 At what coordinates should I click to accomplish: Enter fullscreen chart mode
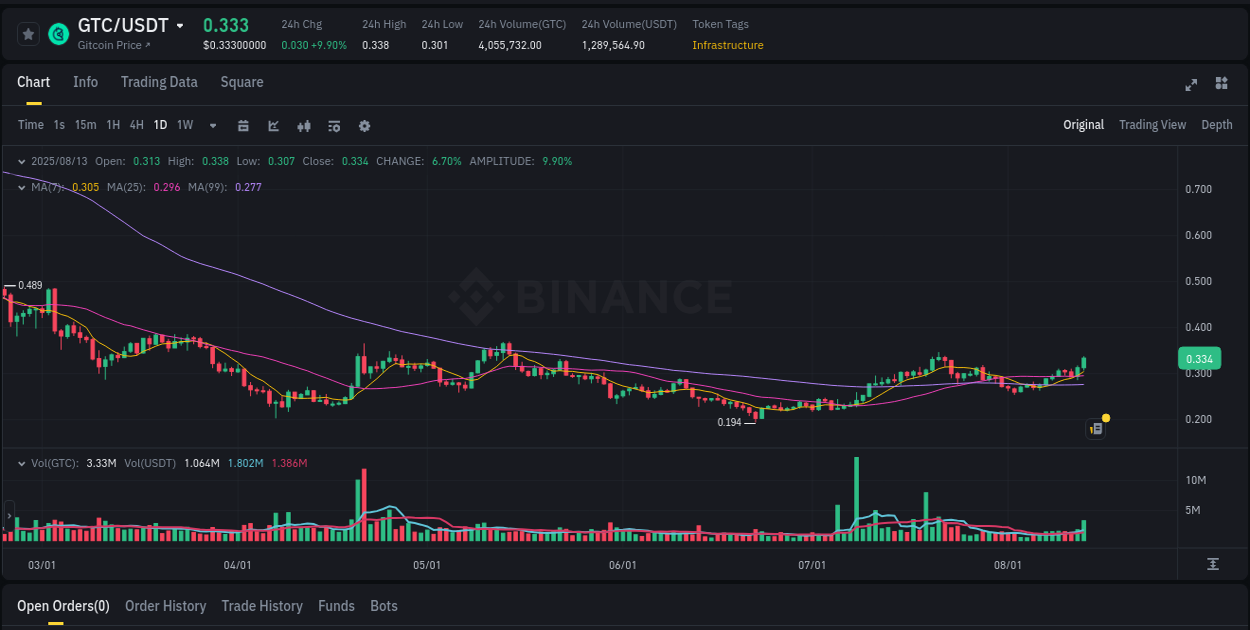1190,85
